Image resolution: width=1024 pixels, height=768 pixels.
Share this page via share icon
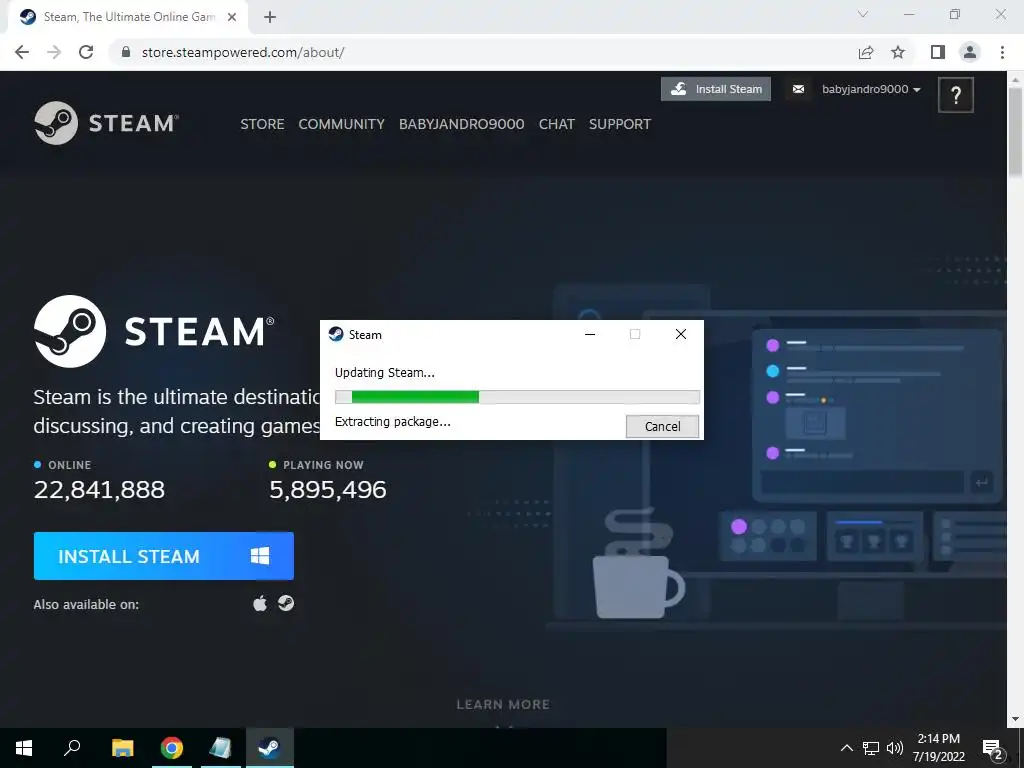(866, 52)
